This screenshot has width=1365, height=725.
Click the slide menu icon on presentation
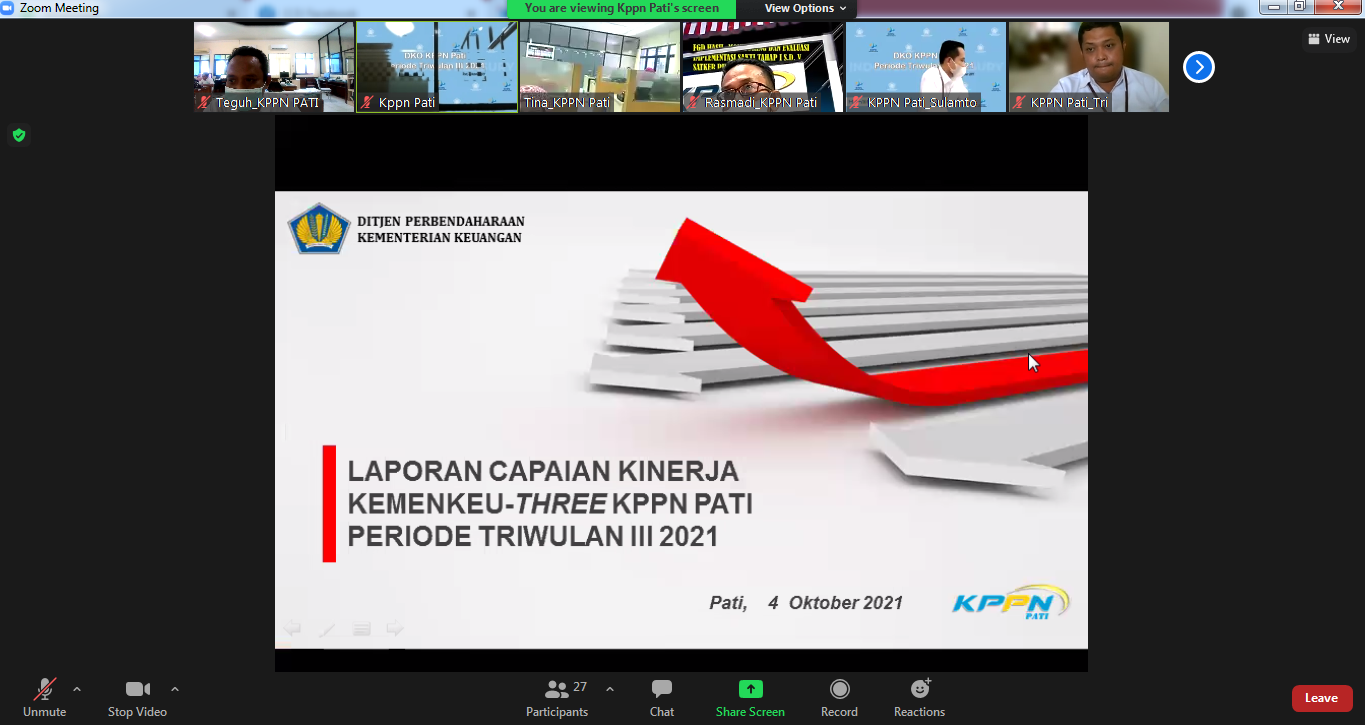[361, 629]
